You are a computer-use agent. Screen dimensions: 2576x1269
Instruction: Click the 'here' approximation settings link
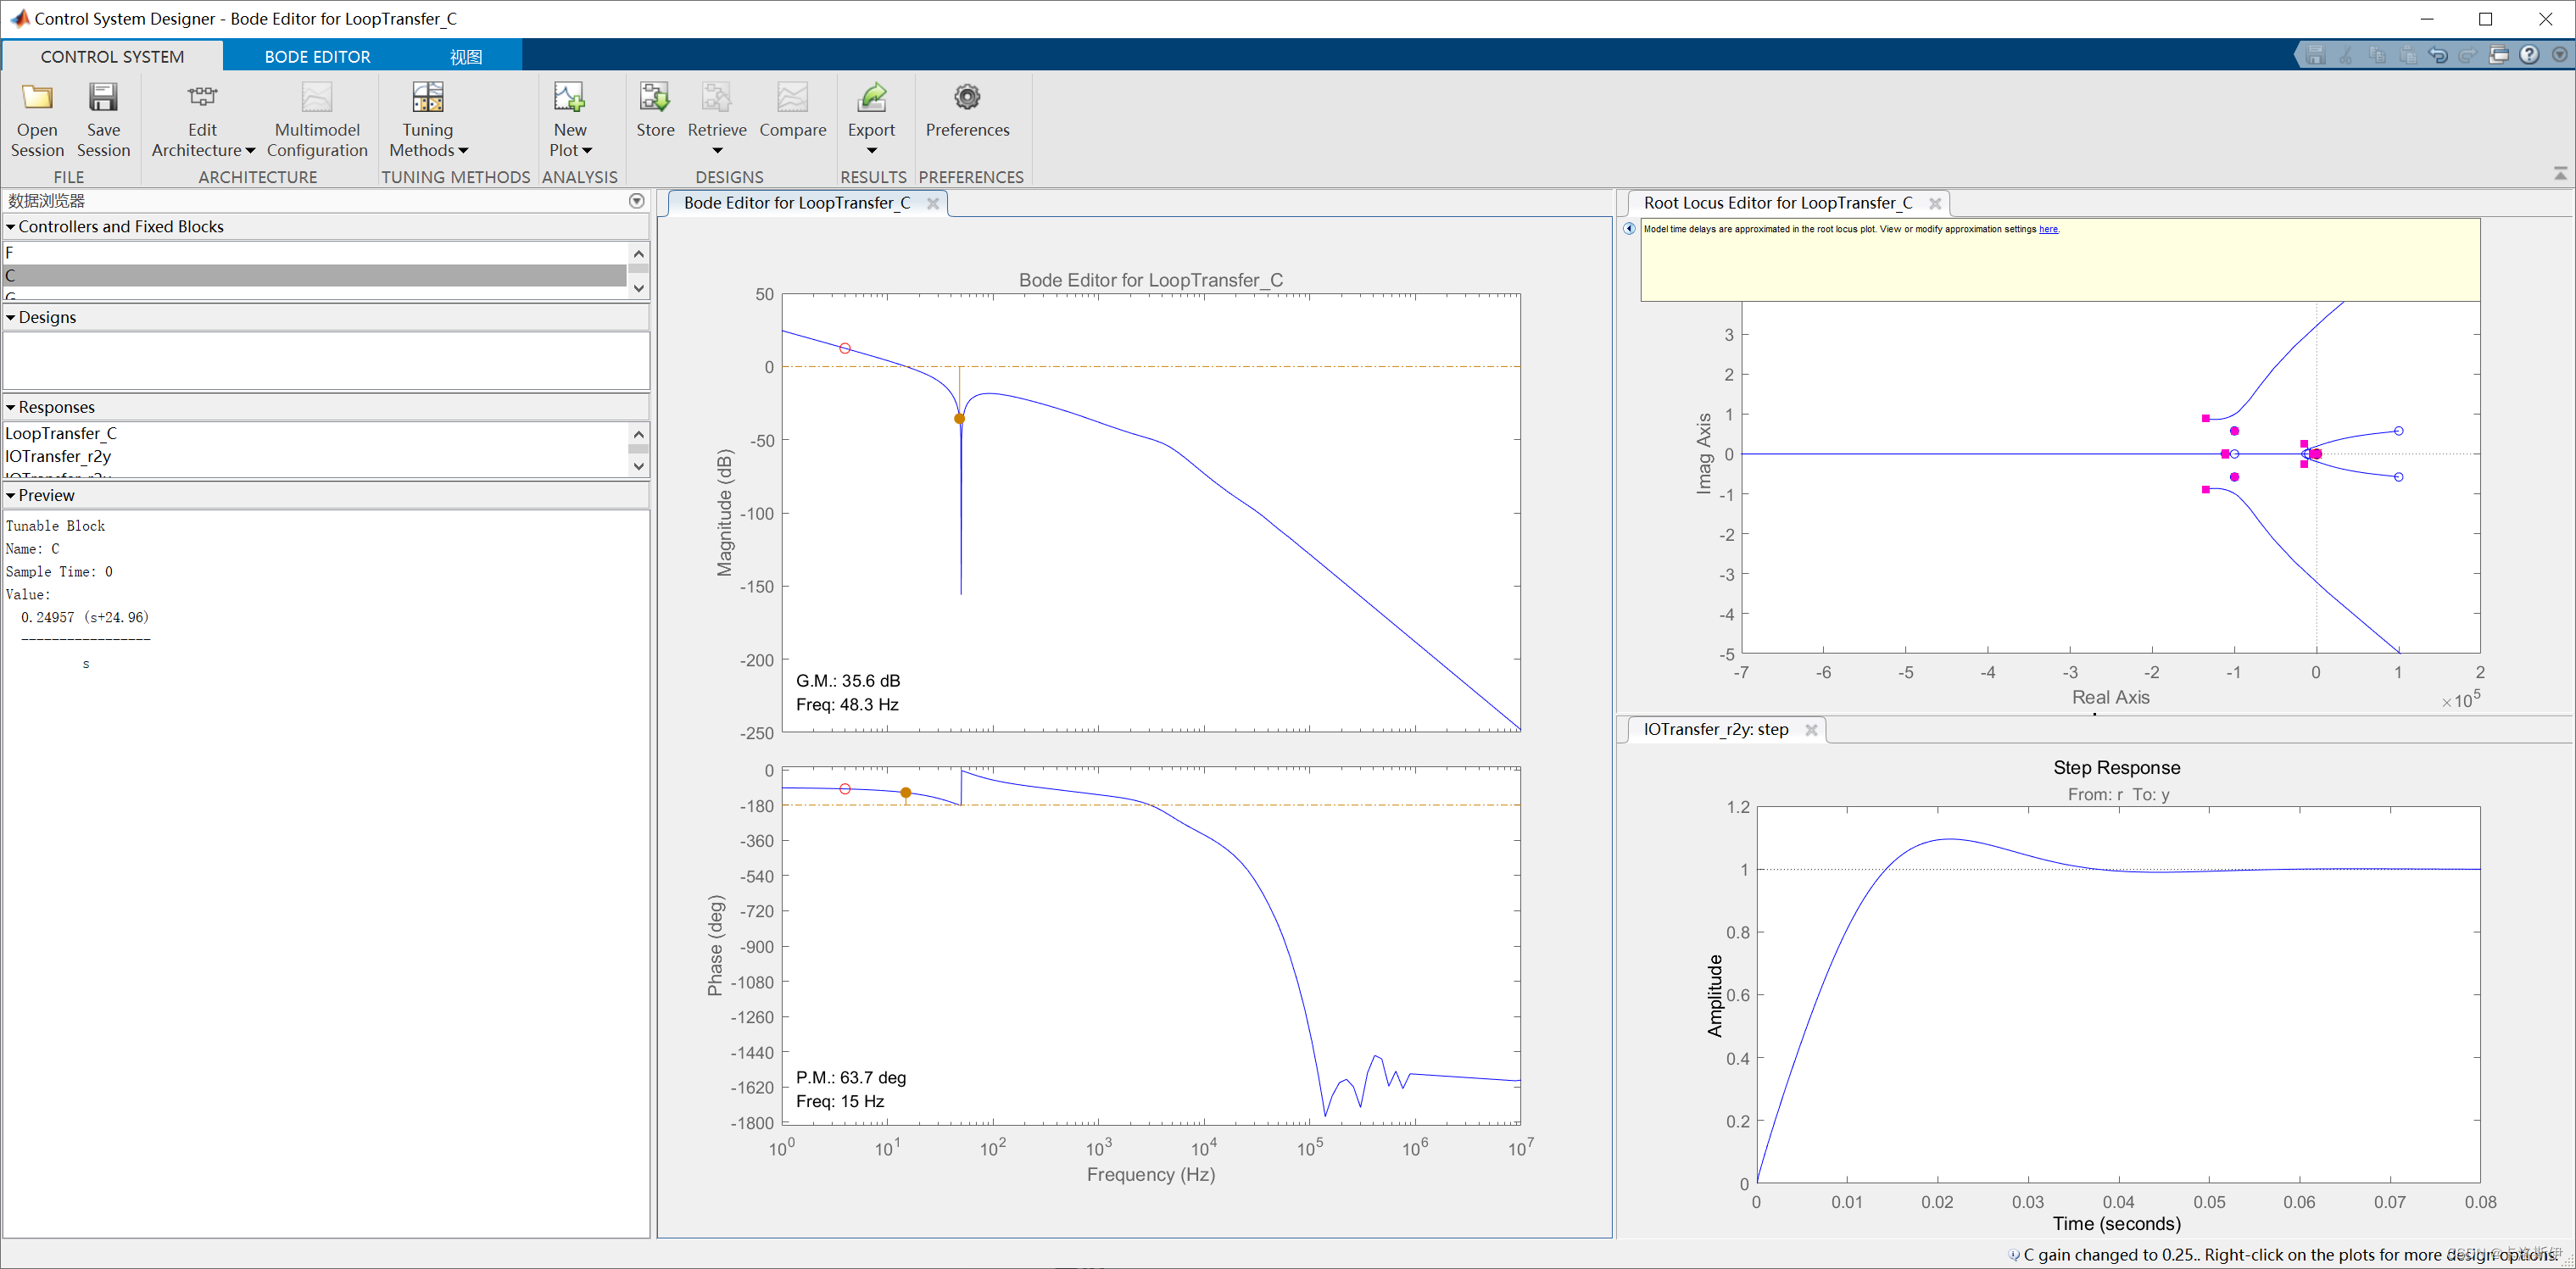(2047, 230)
